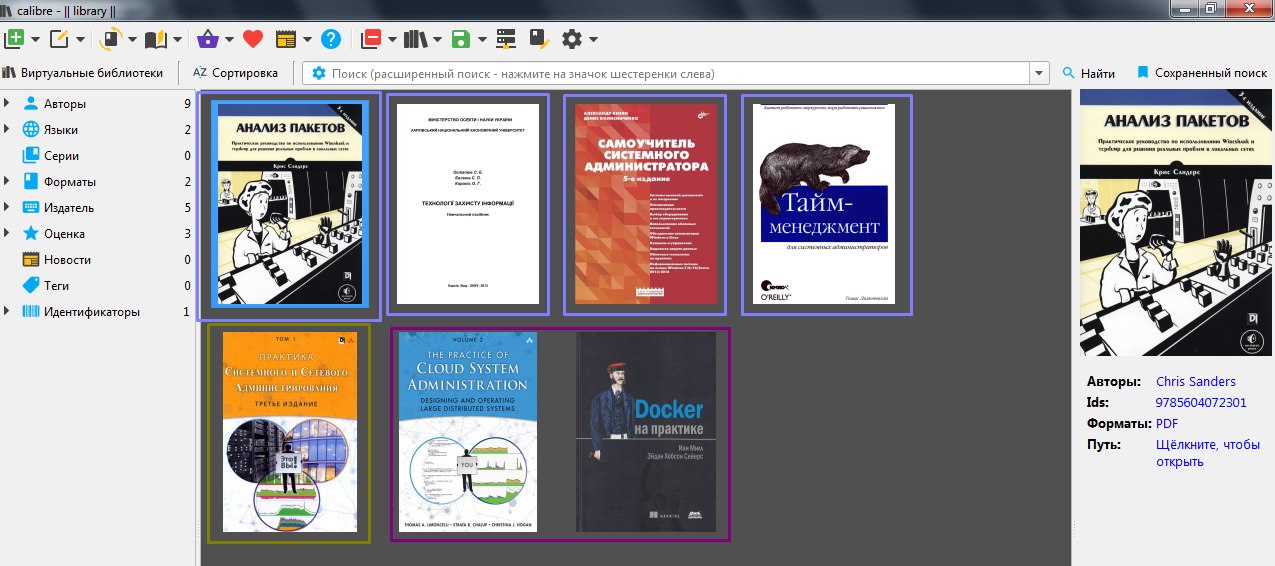
Task: Select Издатель in the tag browser
Action: coord(69,208)
